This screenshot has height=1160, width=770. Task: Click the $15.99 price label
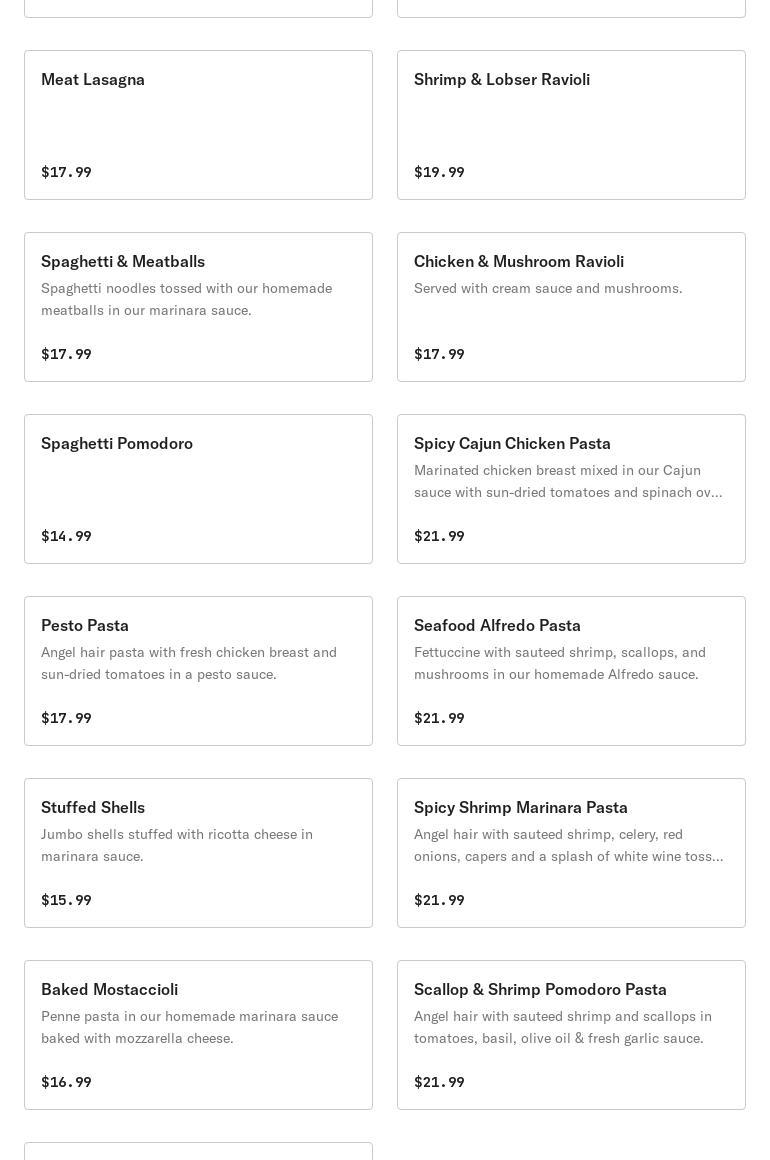[66, 900]
